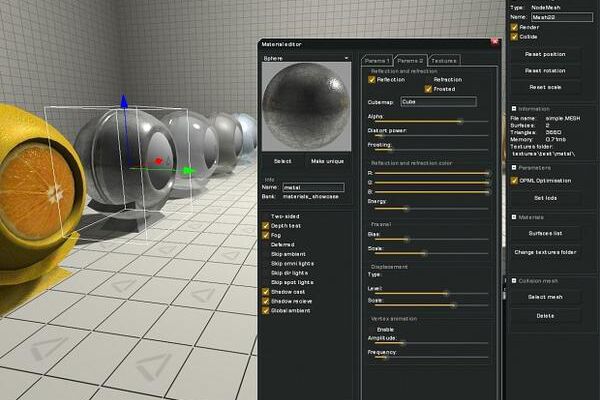Click the Reset scale button
Viewport: 600px width, 400px height.
pos(545,87)
